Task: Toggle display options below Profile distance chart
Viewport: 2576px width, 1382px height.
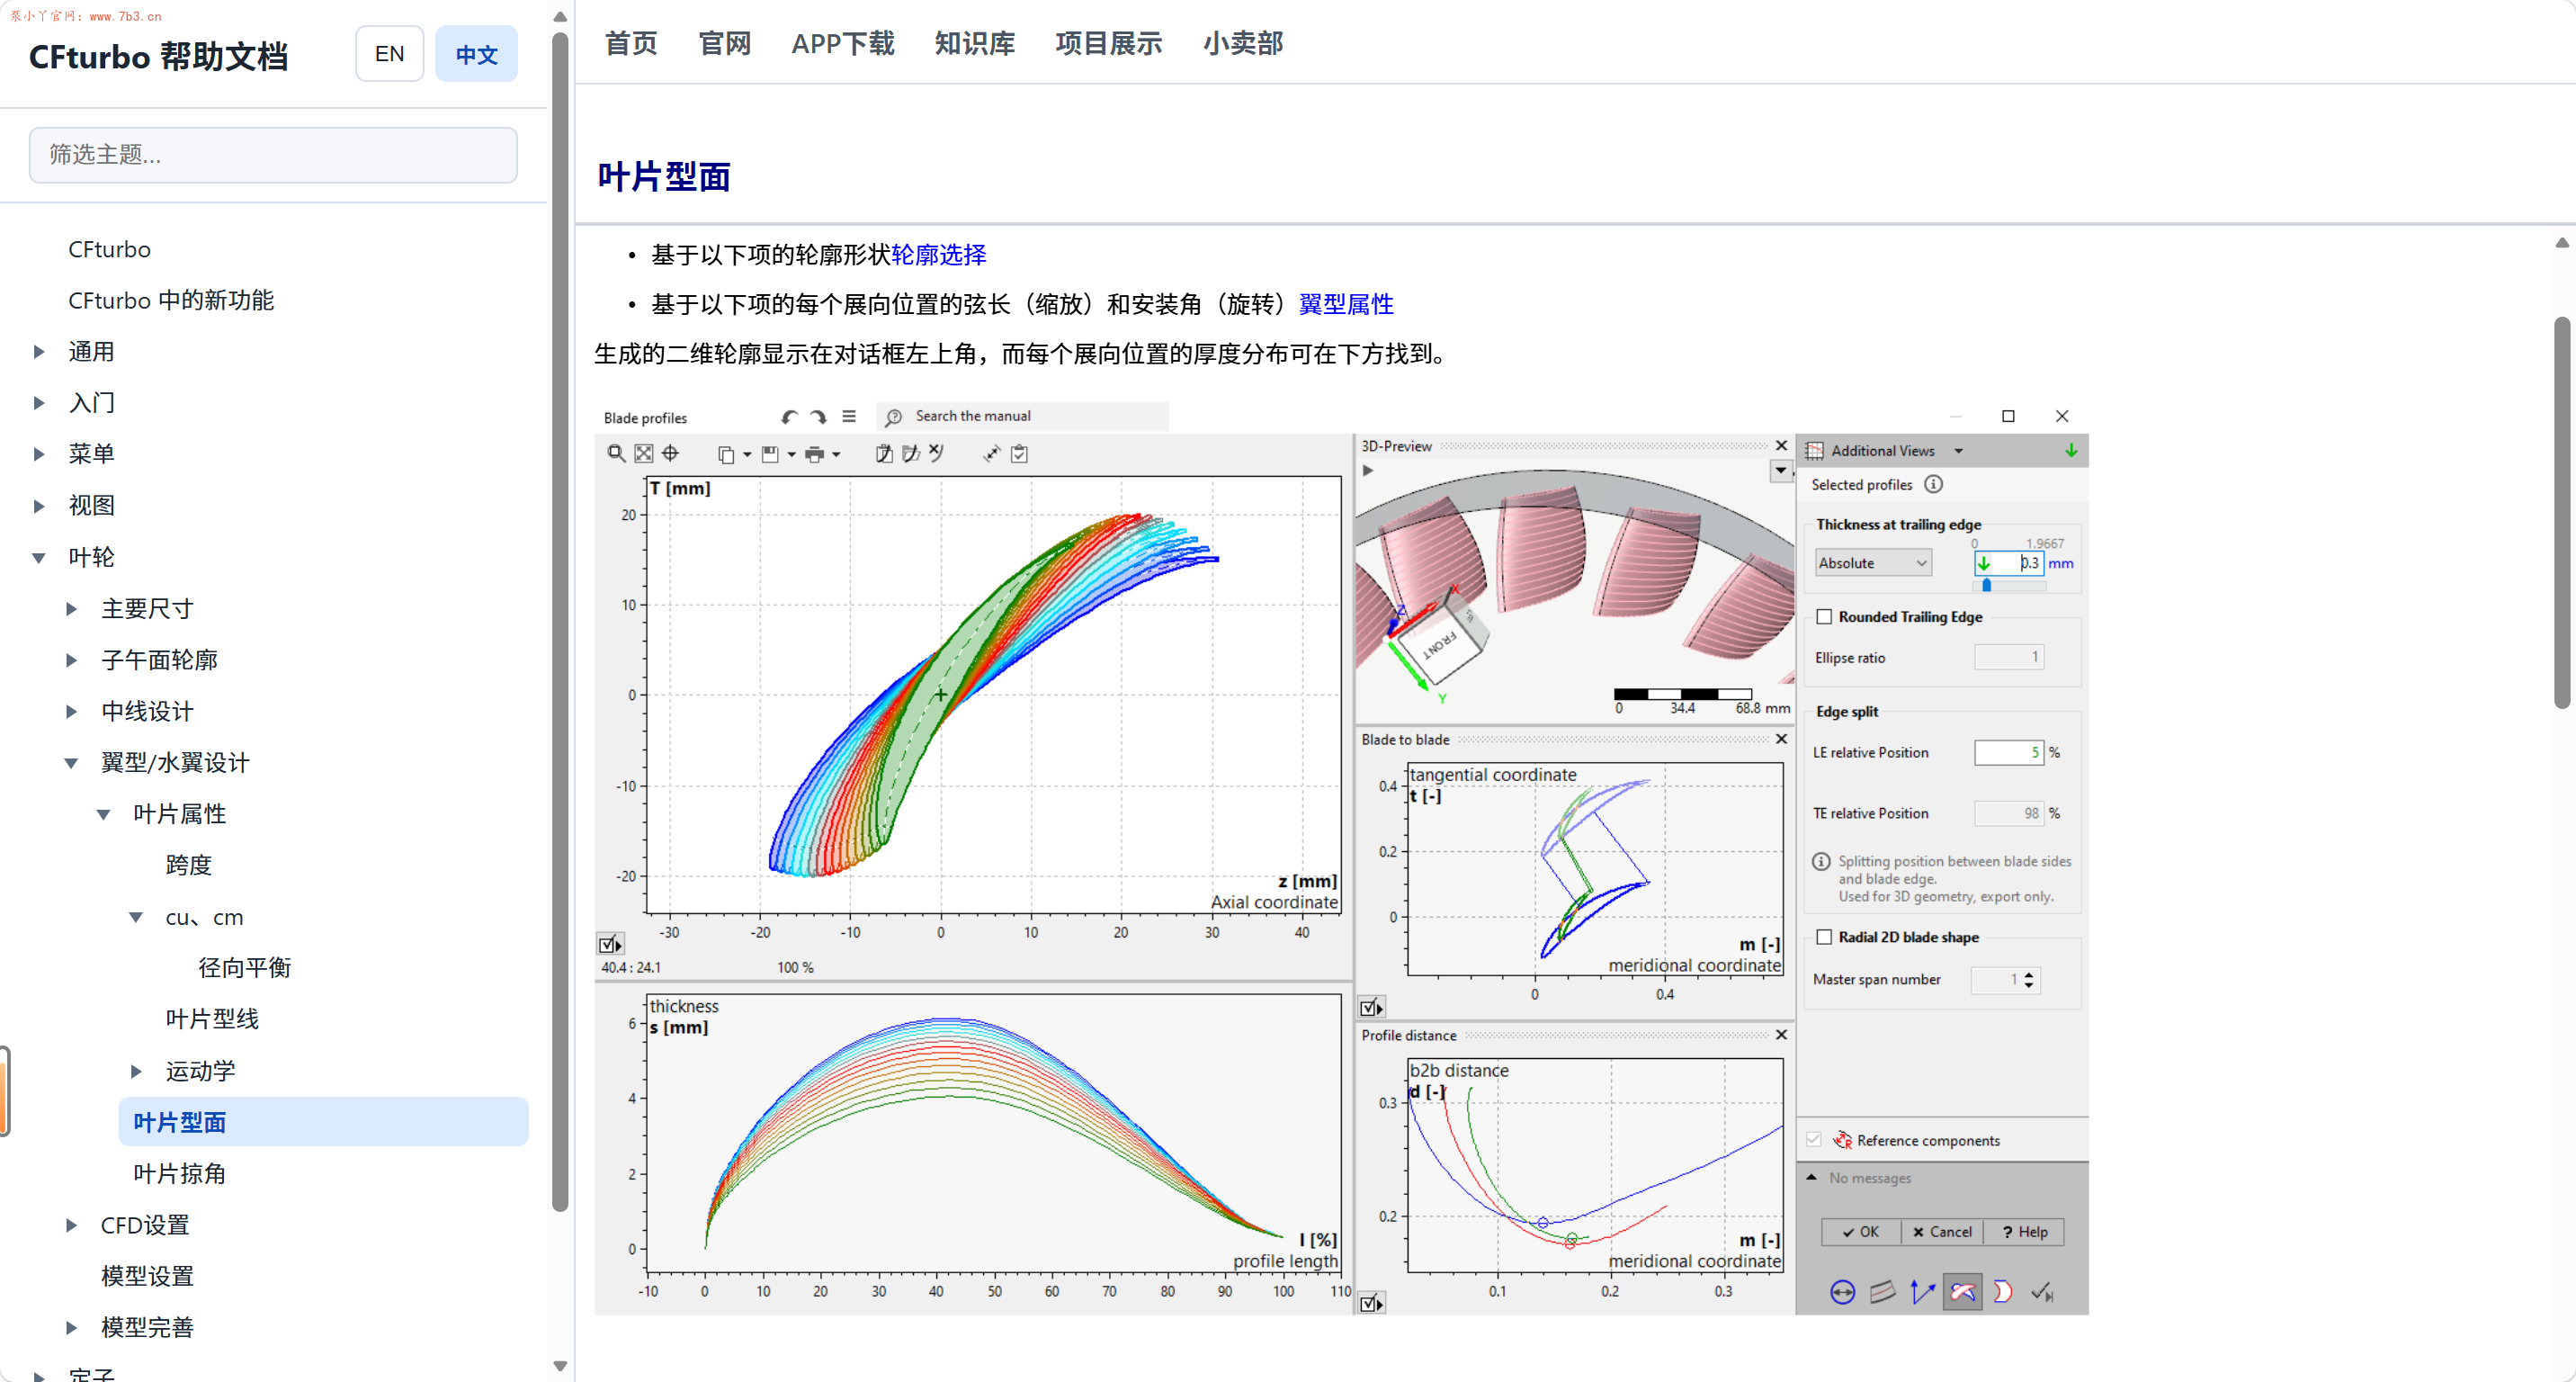Action: [1371, 1303]
